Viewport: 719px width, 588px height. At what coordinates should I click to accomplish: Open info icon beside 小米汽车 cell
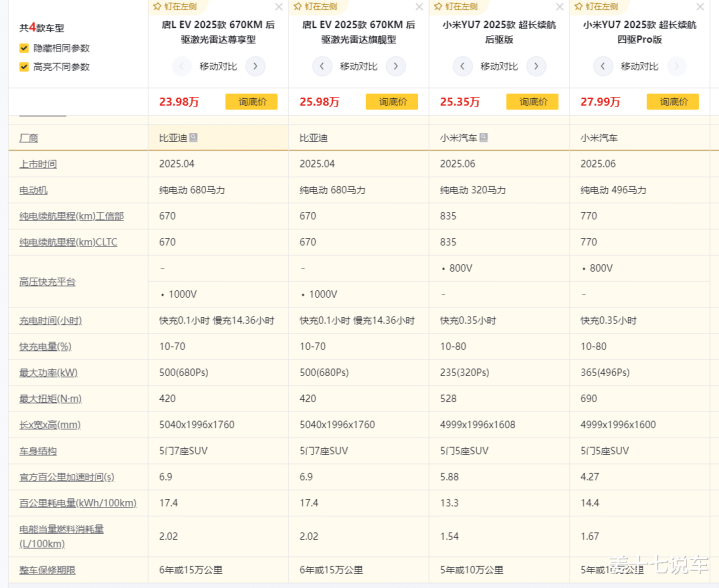(x=484, y=137)
